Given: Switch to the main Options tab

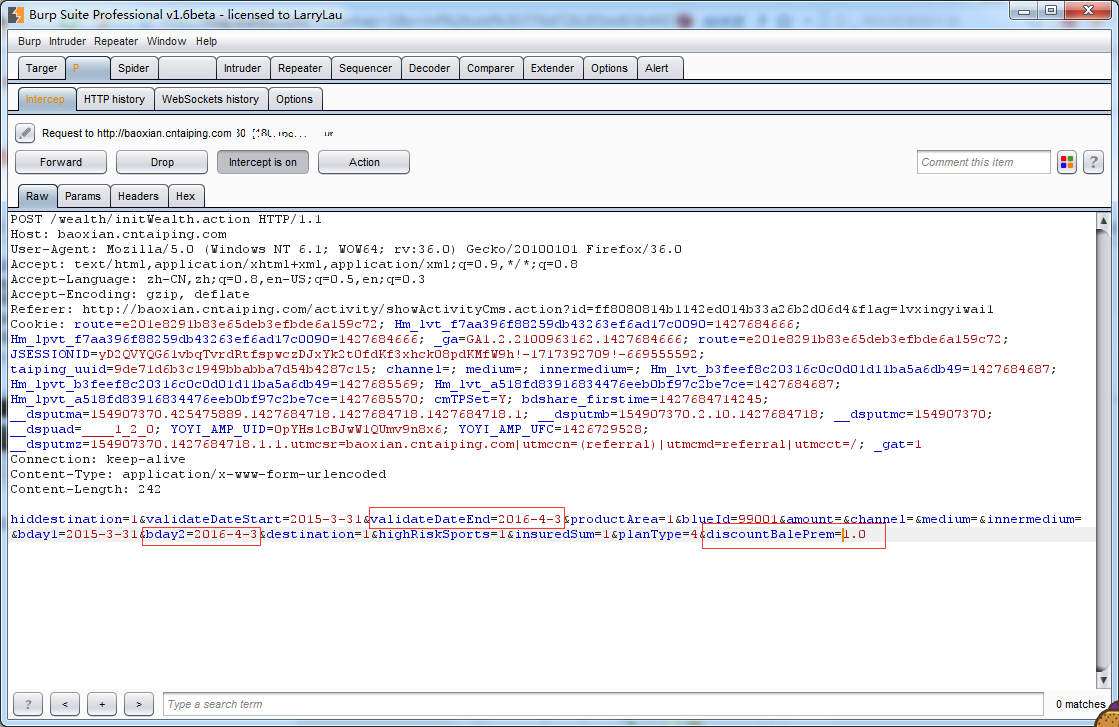Looking at the screenshot, I should tap(609, 68).
